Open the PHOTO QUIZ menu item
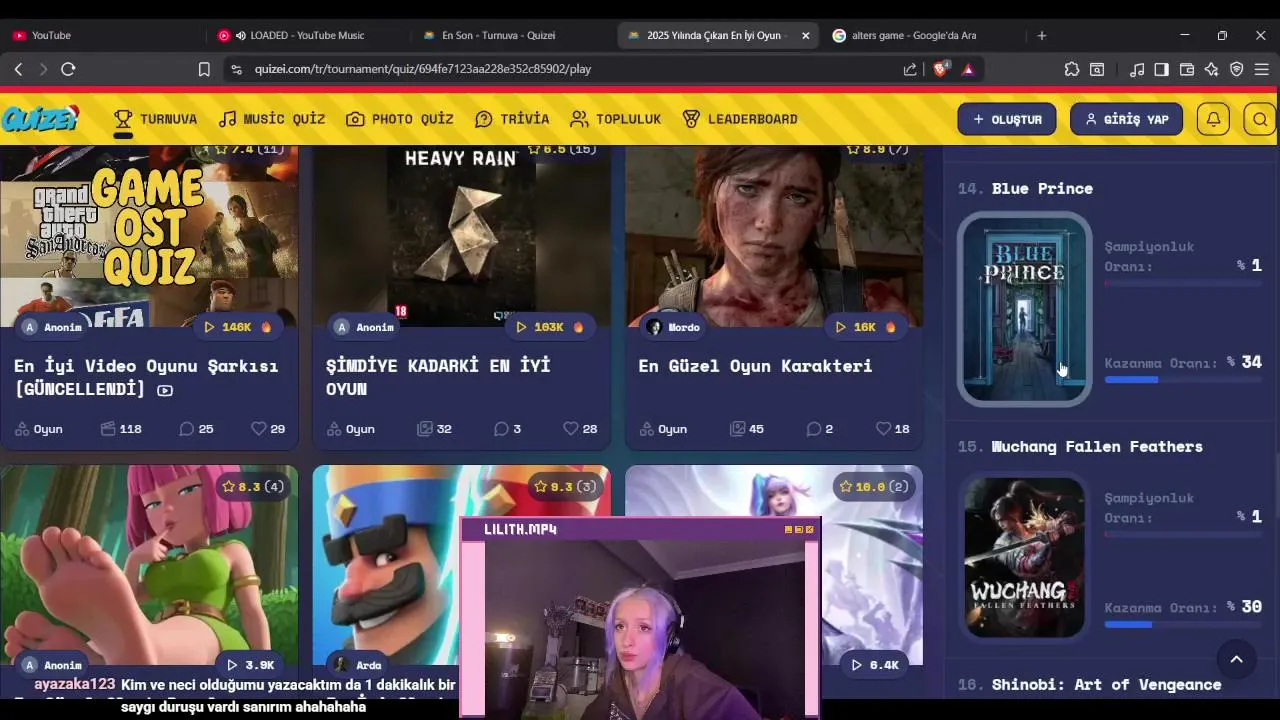This screenshot has width=1280, height=720. point(400,119)
